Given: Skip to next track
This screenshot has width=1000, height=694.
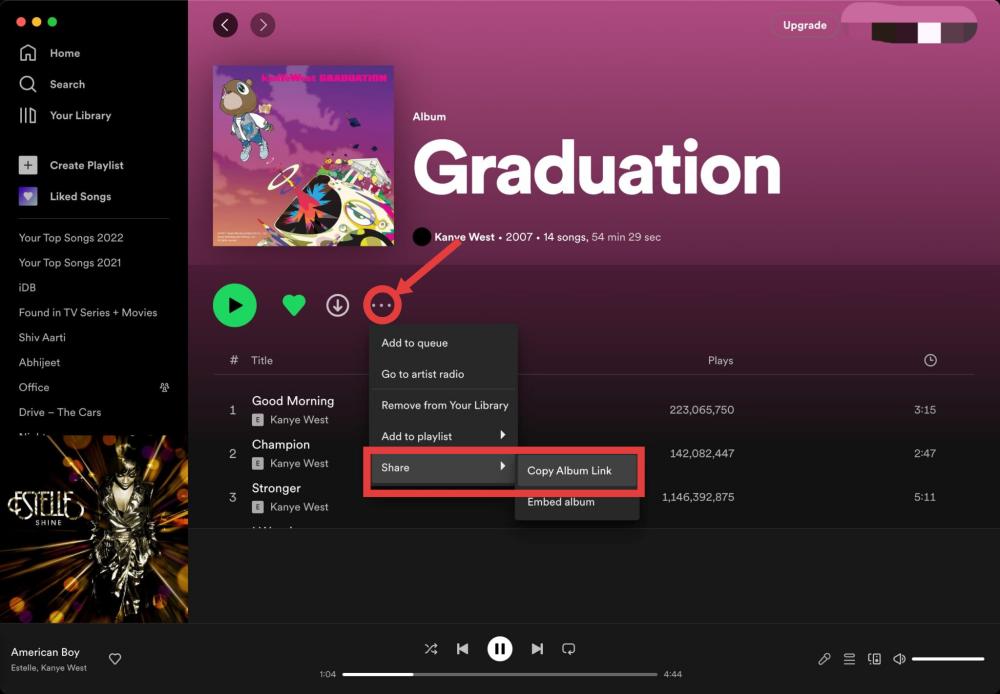Looking at the screenshot, I should click(537, 649).
